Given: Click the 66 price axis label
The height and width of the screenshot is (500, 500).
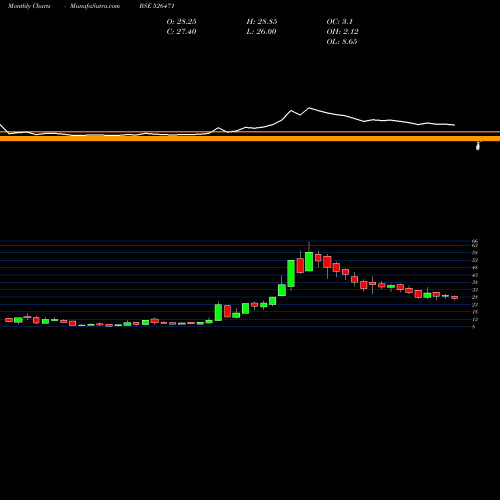Looking at the screenshot, I should tap(475, 241).
